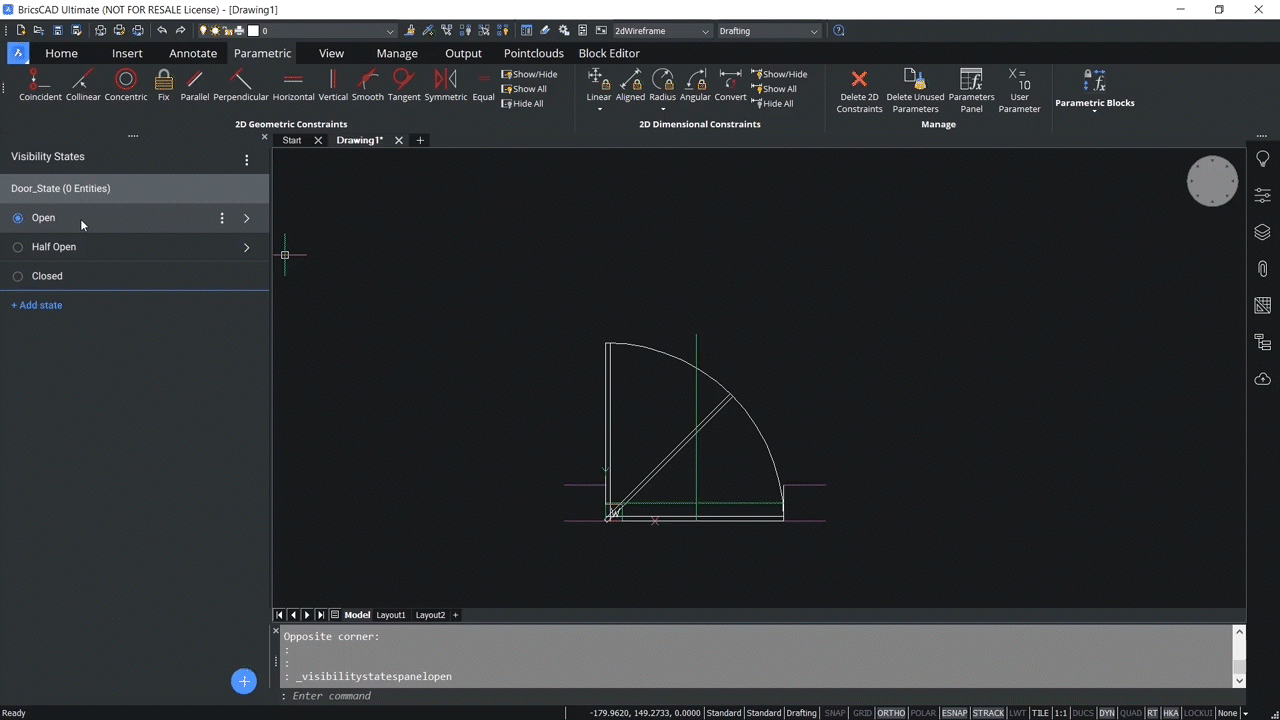Click the Convert dimensional constraint tool
The image size is (1280, 720).
point(730,85)
